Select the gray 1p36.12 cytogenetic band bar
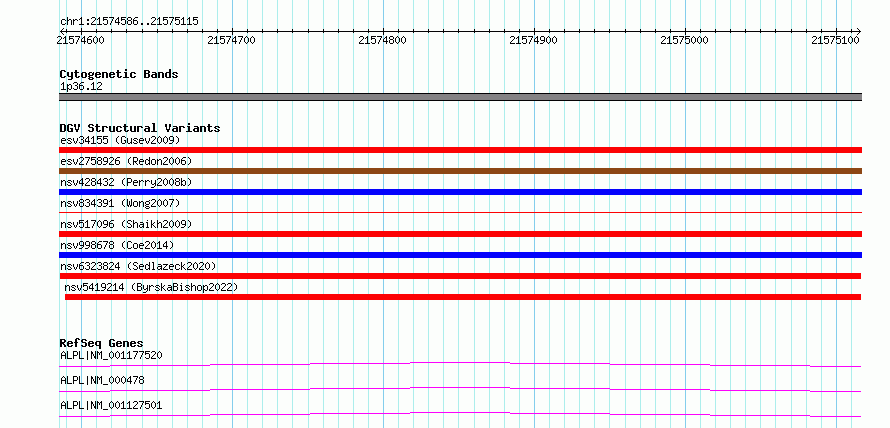This screenshot has width=890, height=428. click(460, 97)
